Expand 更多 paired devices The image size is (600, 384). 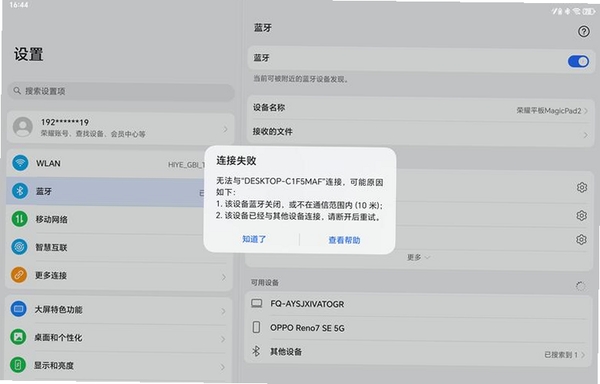pyautogui.click(x=418, y=257)
